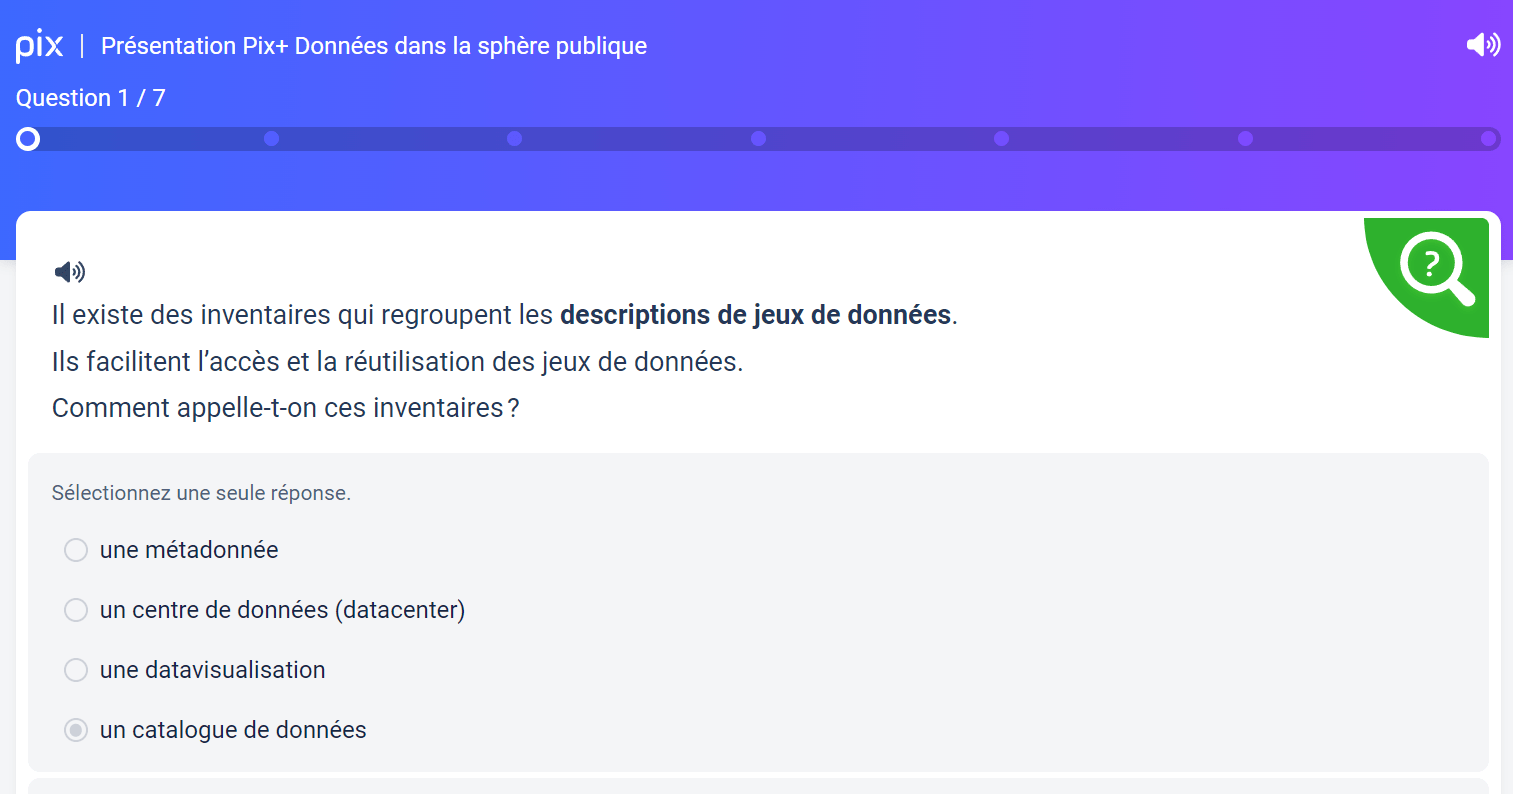Click the fifth dot on progress bar
Image resolution: width=1513 pixels, height=794 pixels.
1001,139
